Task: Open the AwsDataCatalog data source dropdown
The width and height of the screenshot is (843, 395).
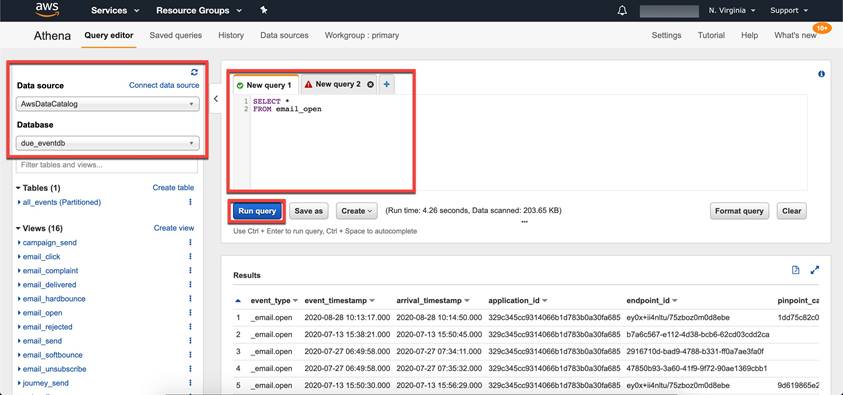Action: (x=108, y=104)
